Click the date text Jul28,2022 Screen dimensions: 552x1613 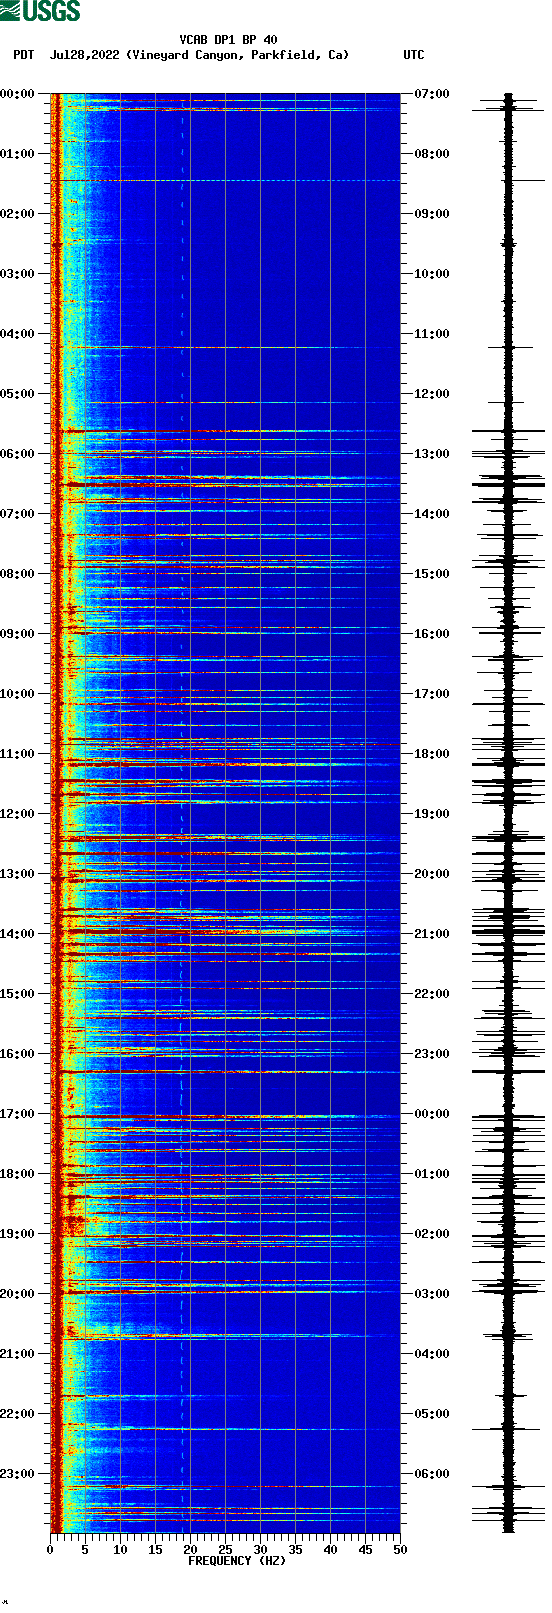coord(85,55)
